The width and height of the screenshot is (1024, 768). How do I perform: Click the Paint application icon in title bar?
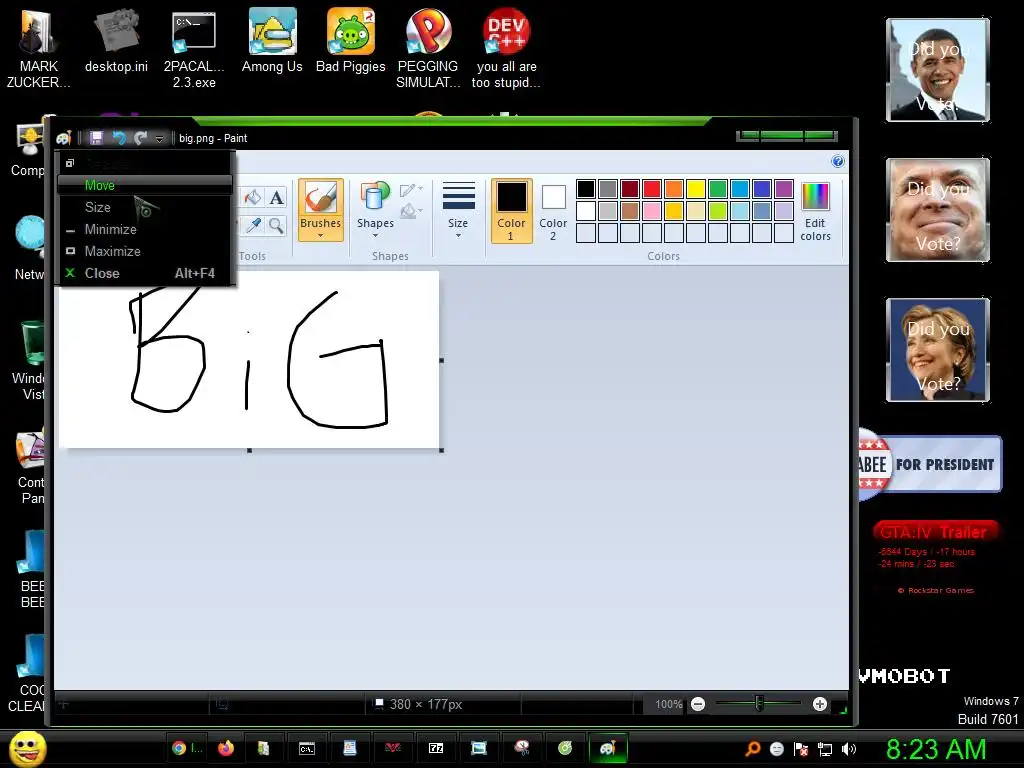63,138
